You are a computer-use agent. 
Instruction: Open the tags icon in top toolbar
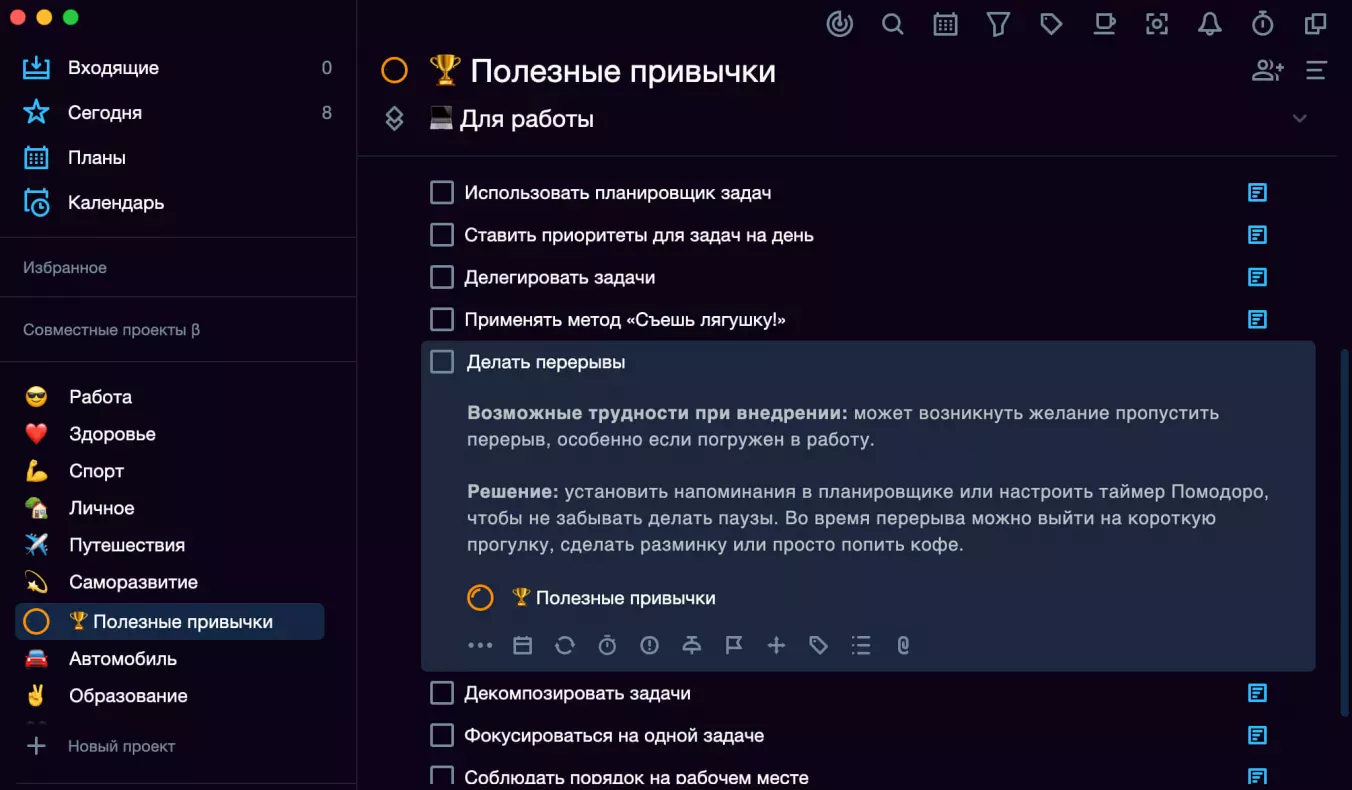1051,24
